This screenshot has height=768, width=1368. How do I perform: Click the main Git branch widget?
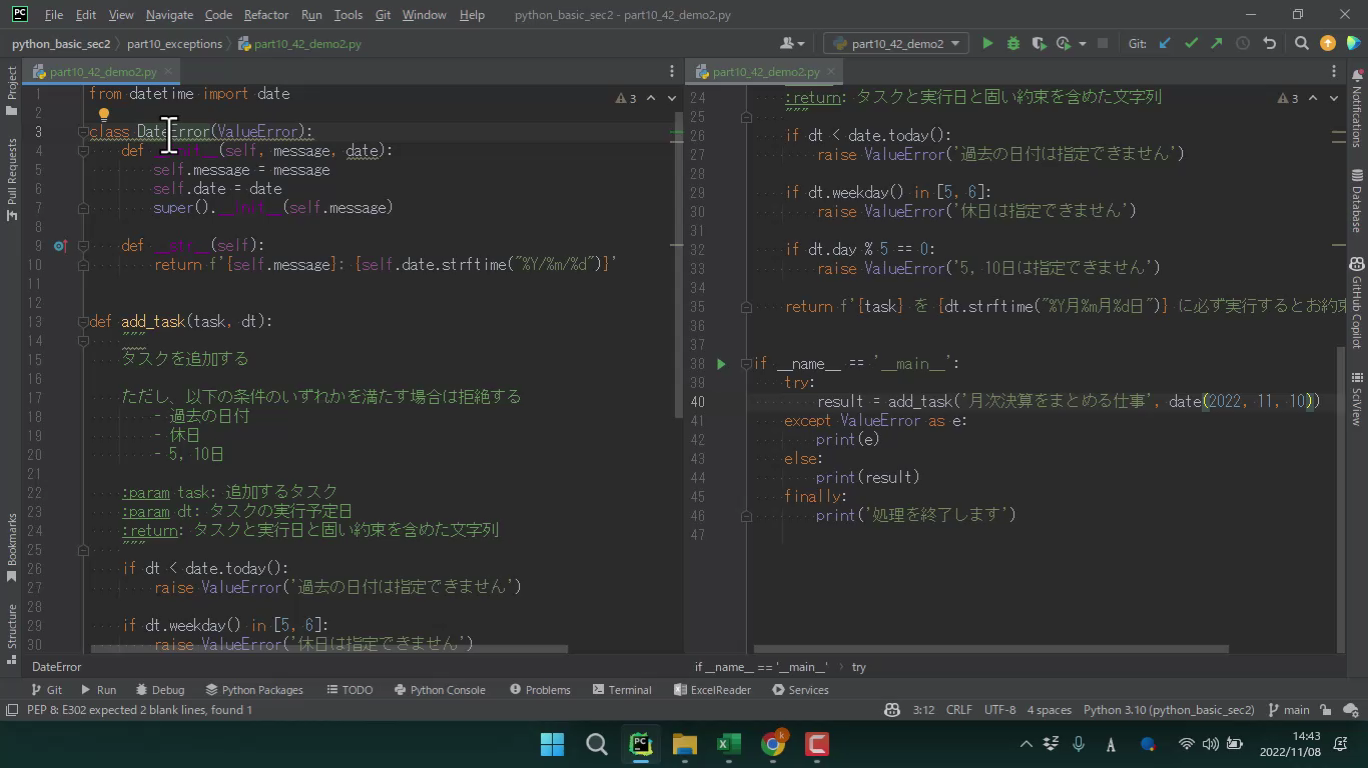tap(1289, 710)
